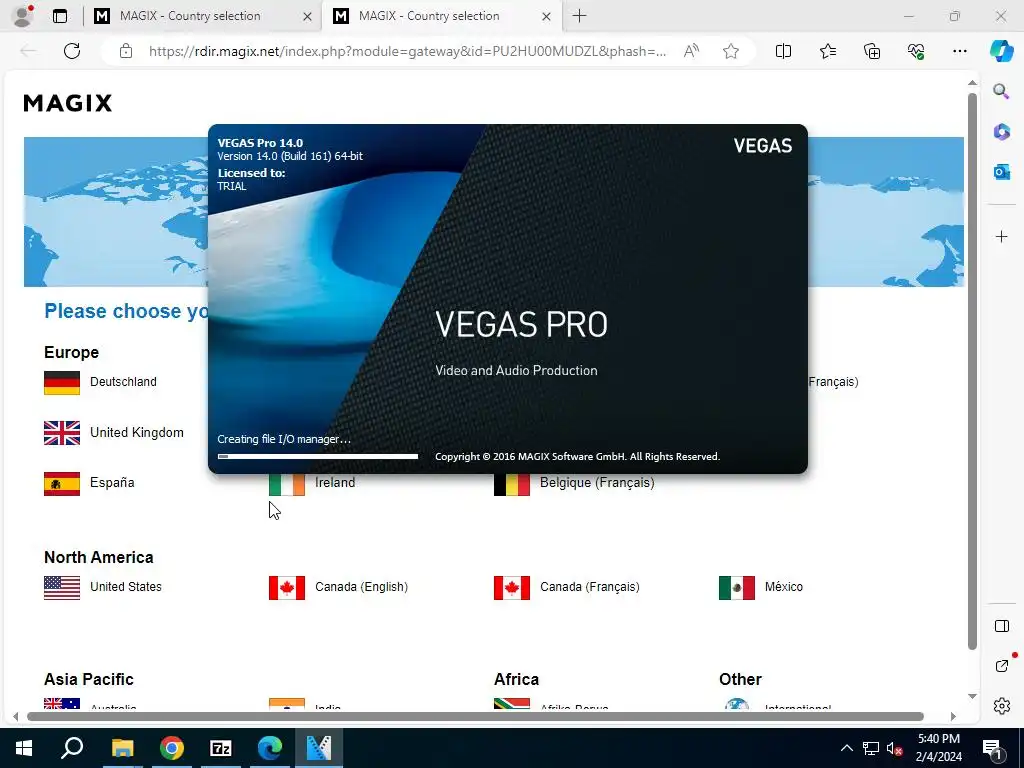Open Outlook in the sidebar

click(1001, 172)
